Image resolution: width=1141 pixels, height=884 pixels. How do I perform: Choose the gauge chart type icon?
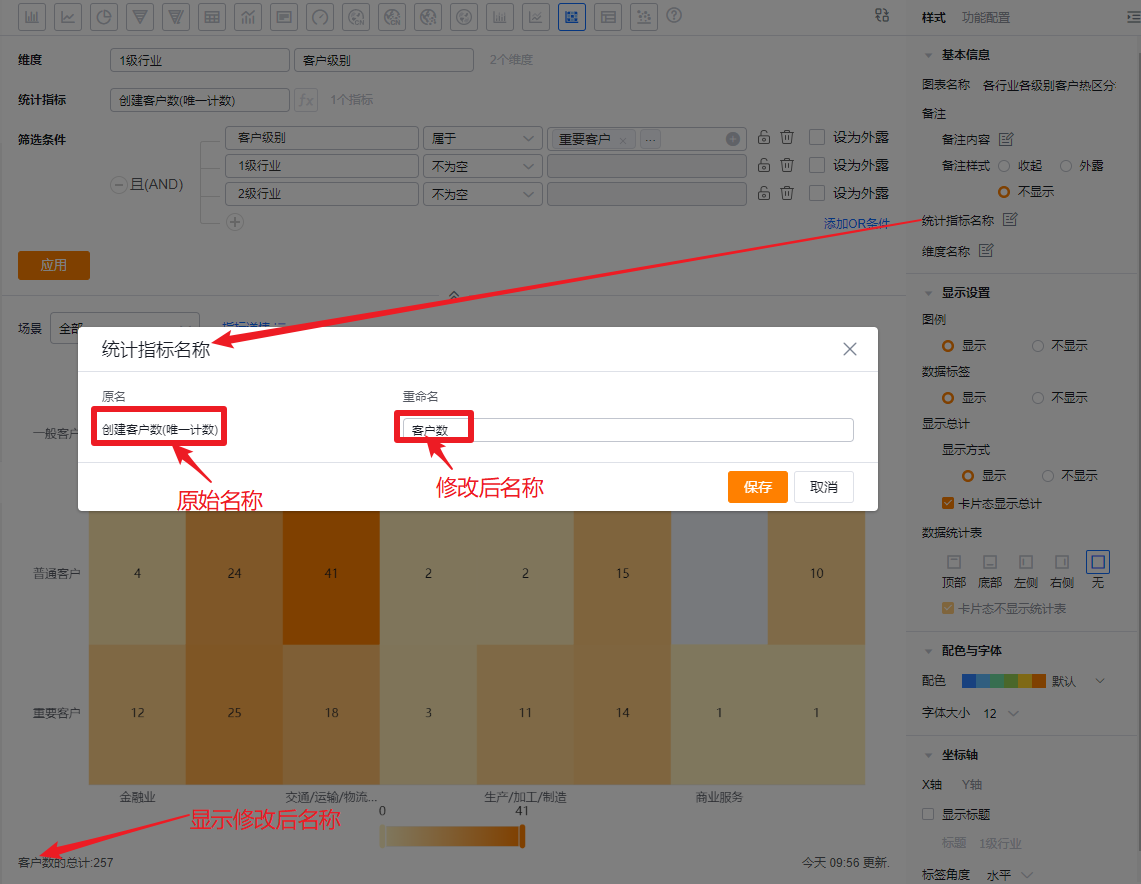point(319,16)
